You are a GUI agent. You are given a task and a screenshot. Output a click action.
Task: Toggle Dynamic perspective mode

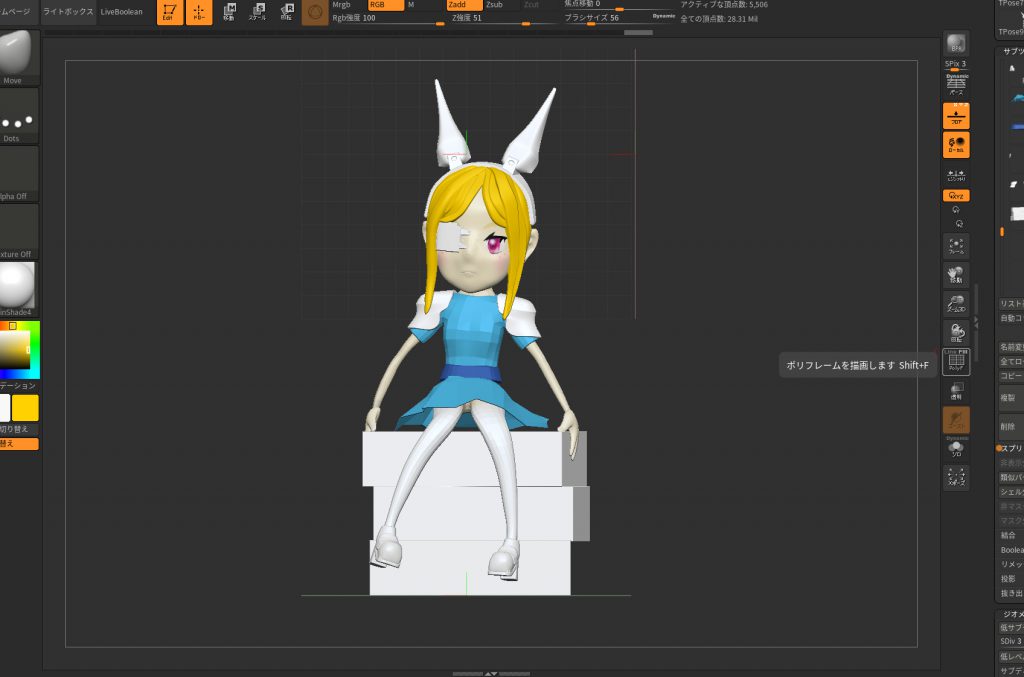point(957,85)
